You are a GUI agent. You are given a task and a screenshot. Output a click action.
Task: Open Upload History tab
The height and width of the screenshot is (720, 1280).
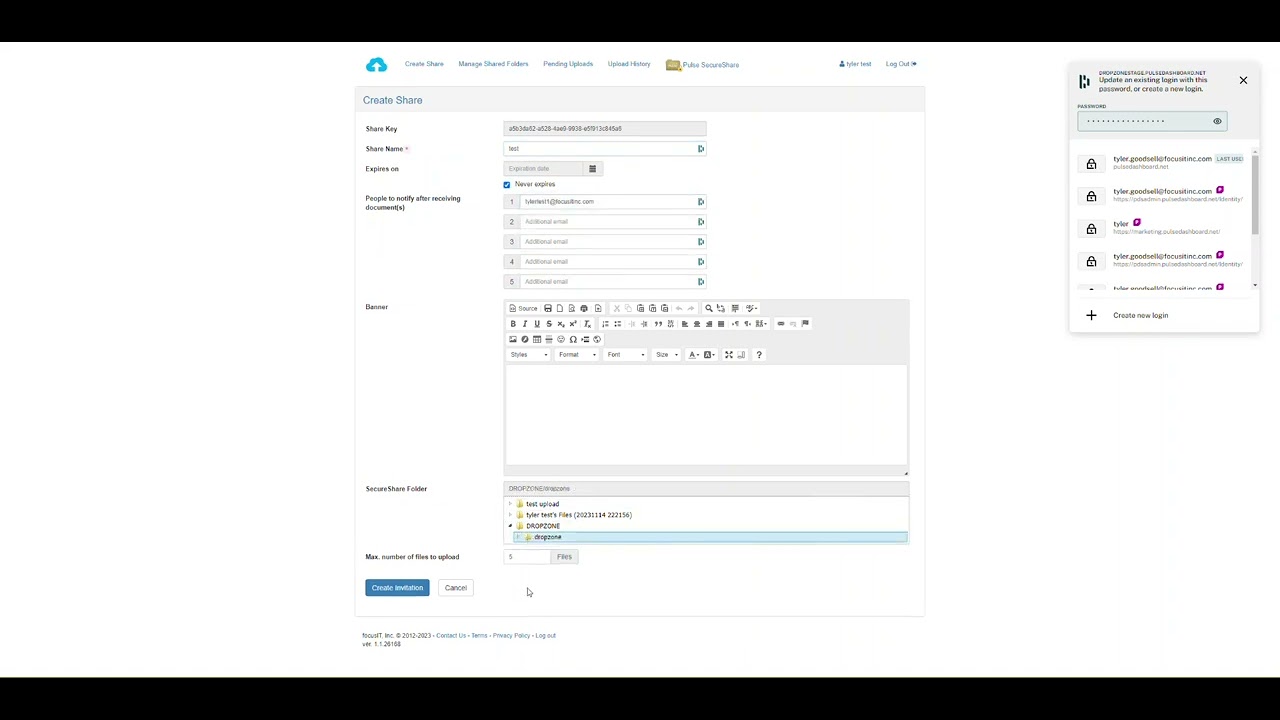click(x=629, y=64)
